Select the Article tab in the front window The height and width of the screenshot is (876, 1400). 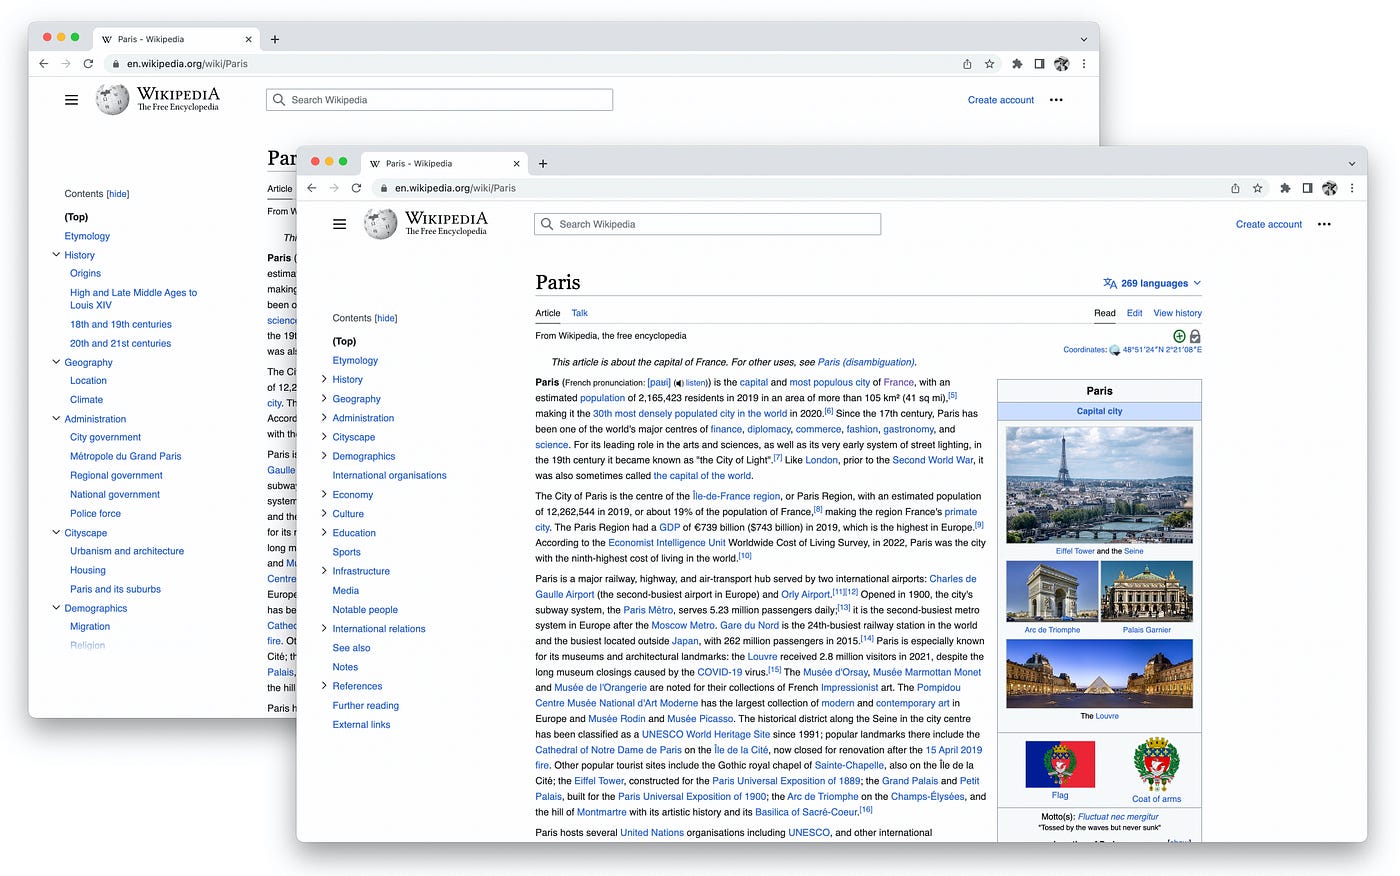coord(548,313)
